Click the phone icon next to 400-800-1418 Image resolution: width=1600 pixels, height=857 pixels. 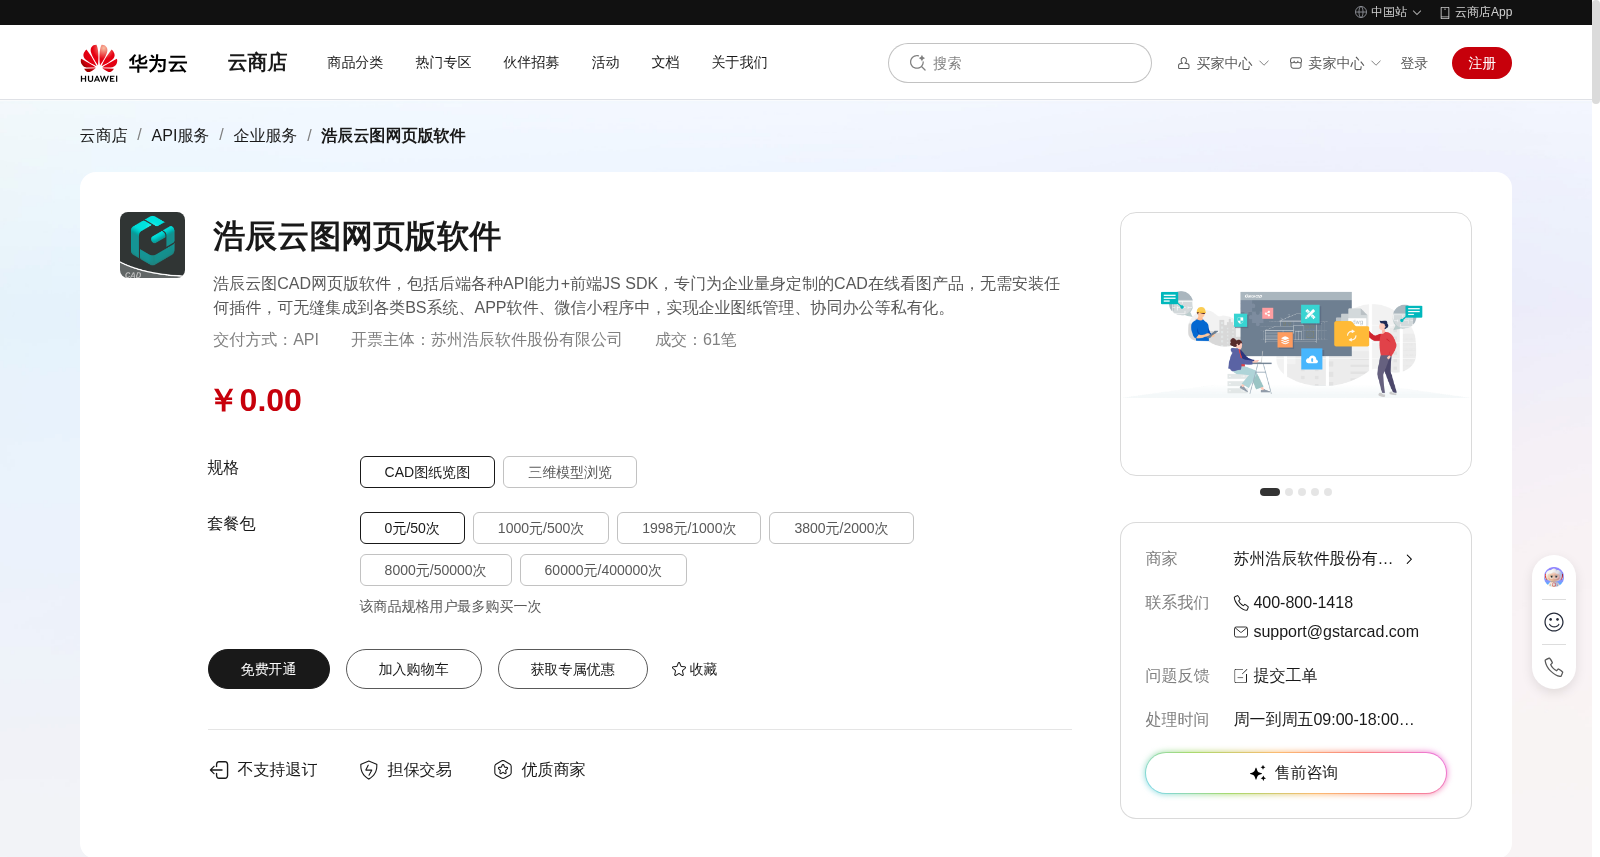(1241, 603)
